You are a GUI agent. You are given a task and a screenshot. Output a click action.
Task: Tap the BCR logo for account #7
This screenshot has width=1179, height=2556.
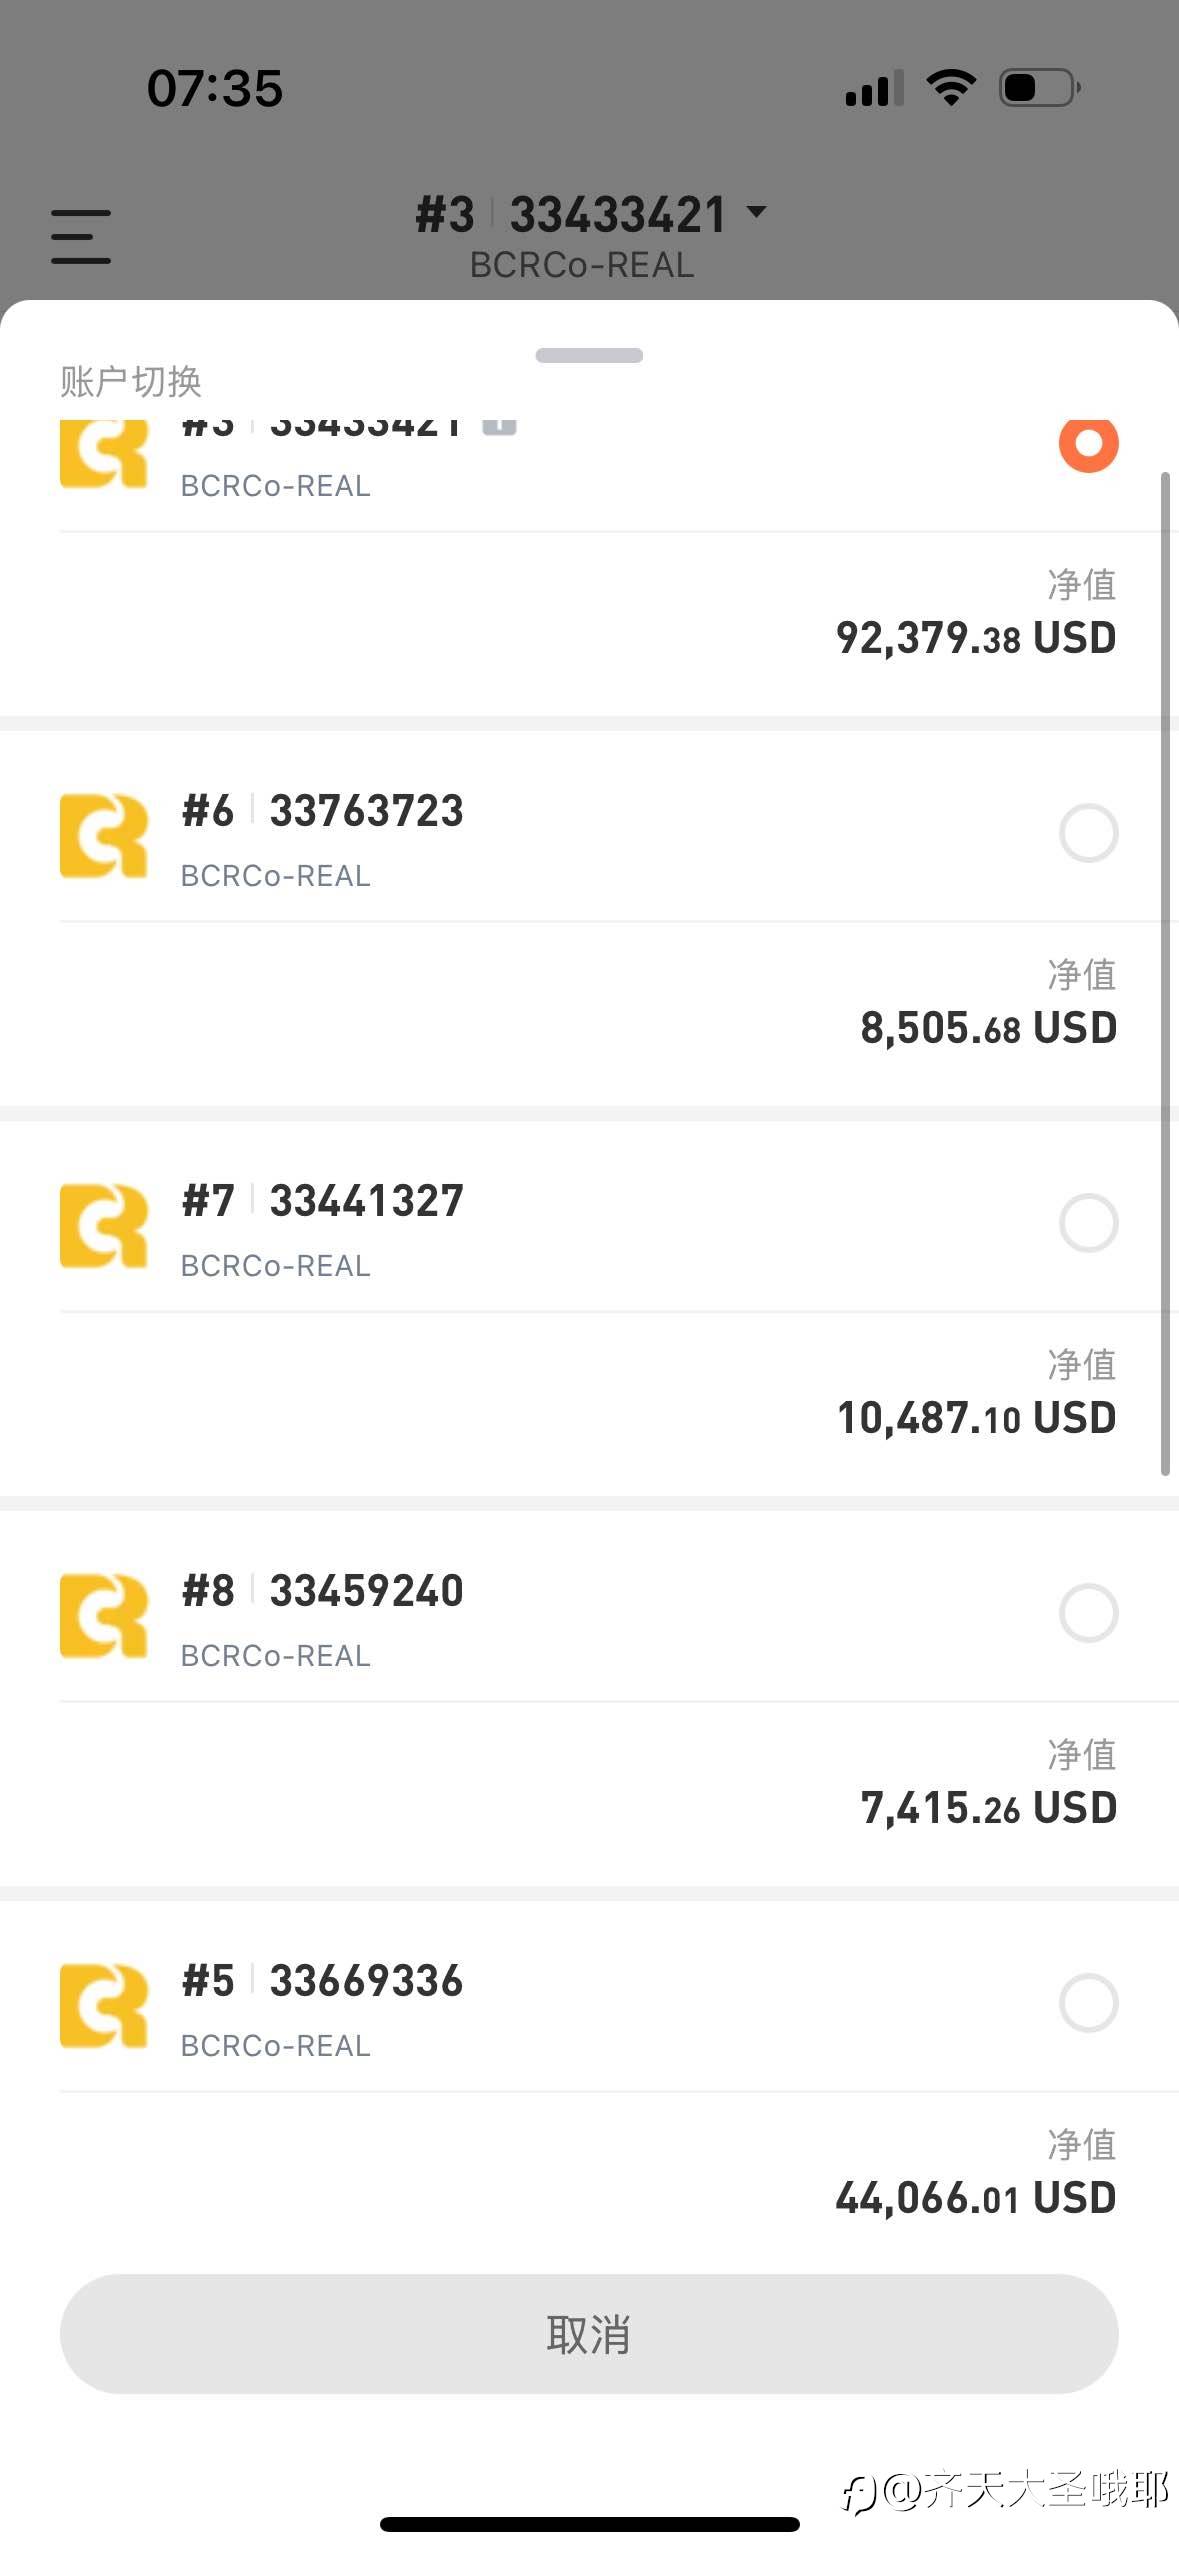coord(104,1226)
